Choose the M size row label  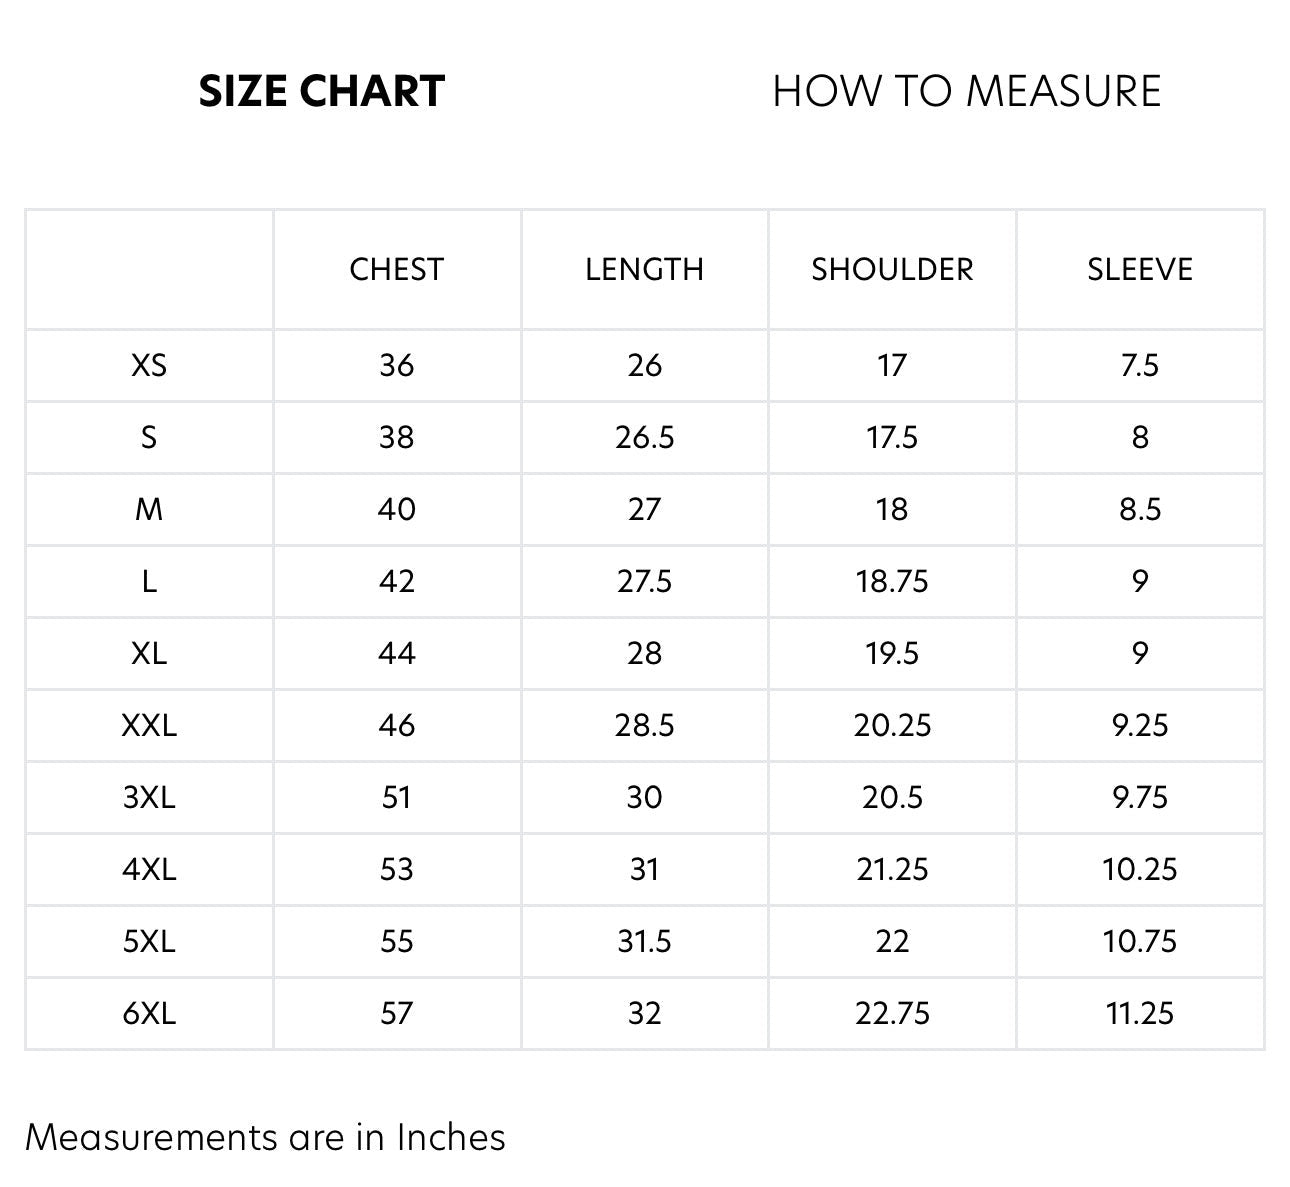(x=149, y=509)
